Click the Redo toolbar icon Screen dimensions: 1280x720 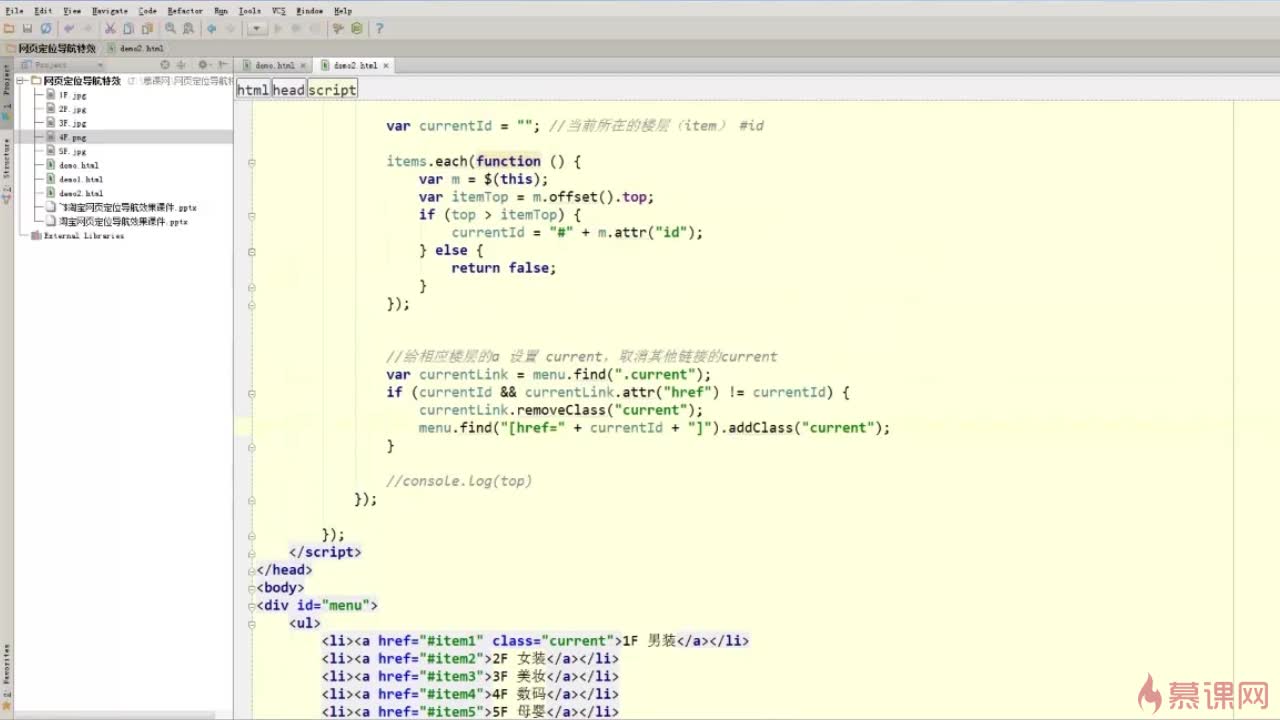point(87,29)
